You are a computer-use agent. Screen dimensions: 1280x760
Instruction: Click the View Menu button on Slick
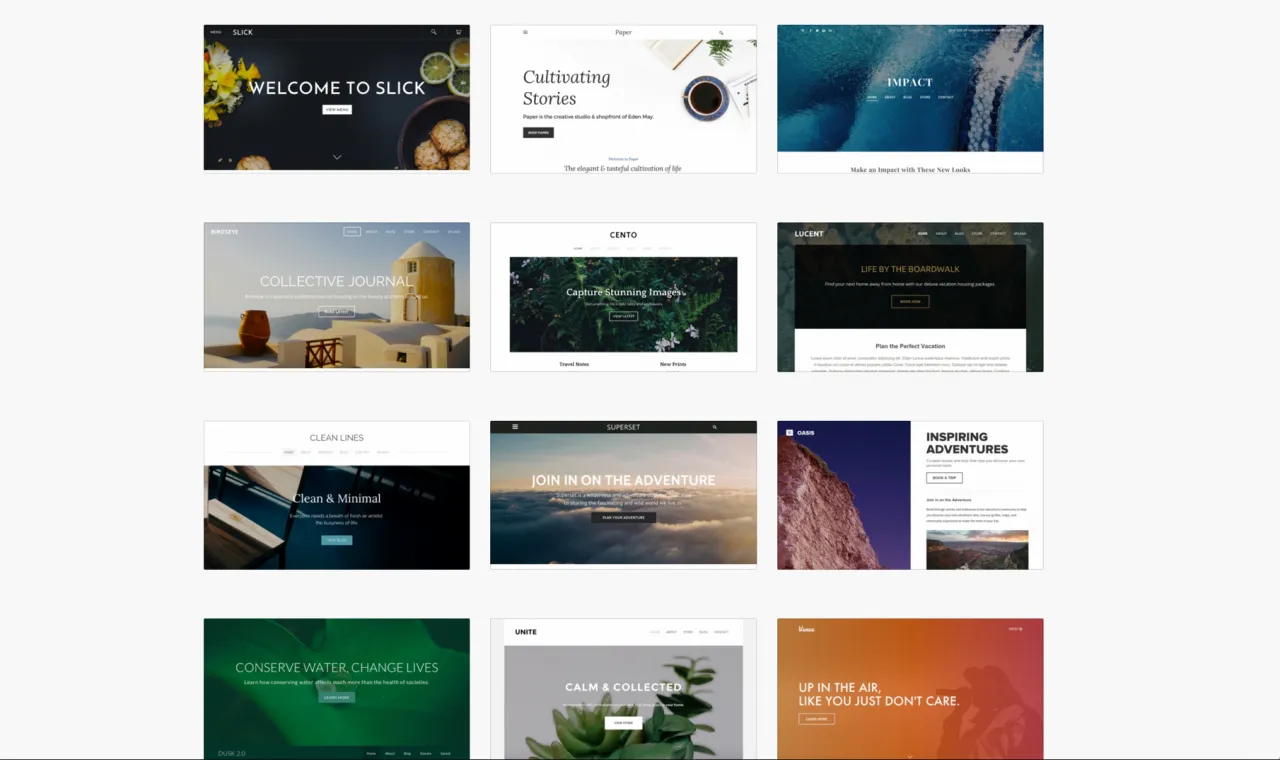pos(337,109)
